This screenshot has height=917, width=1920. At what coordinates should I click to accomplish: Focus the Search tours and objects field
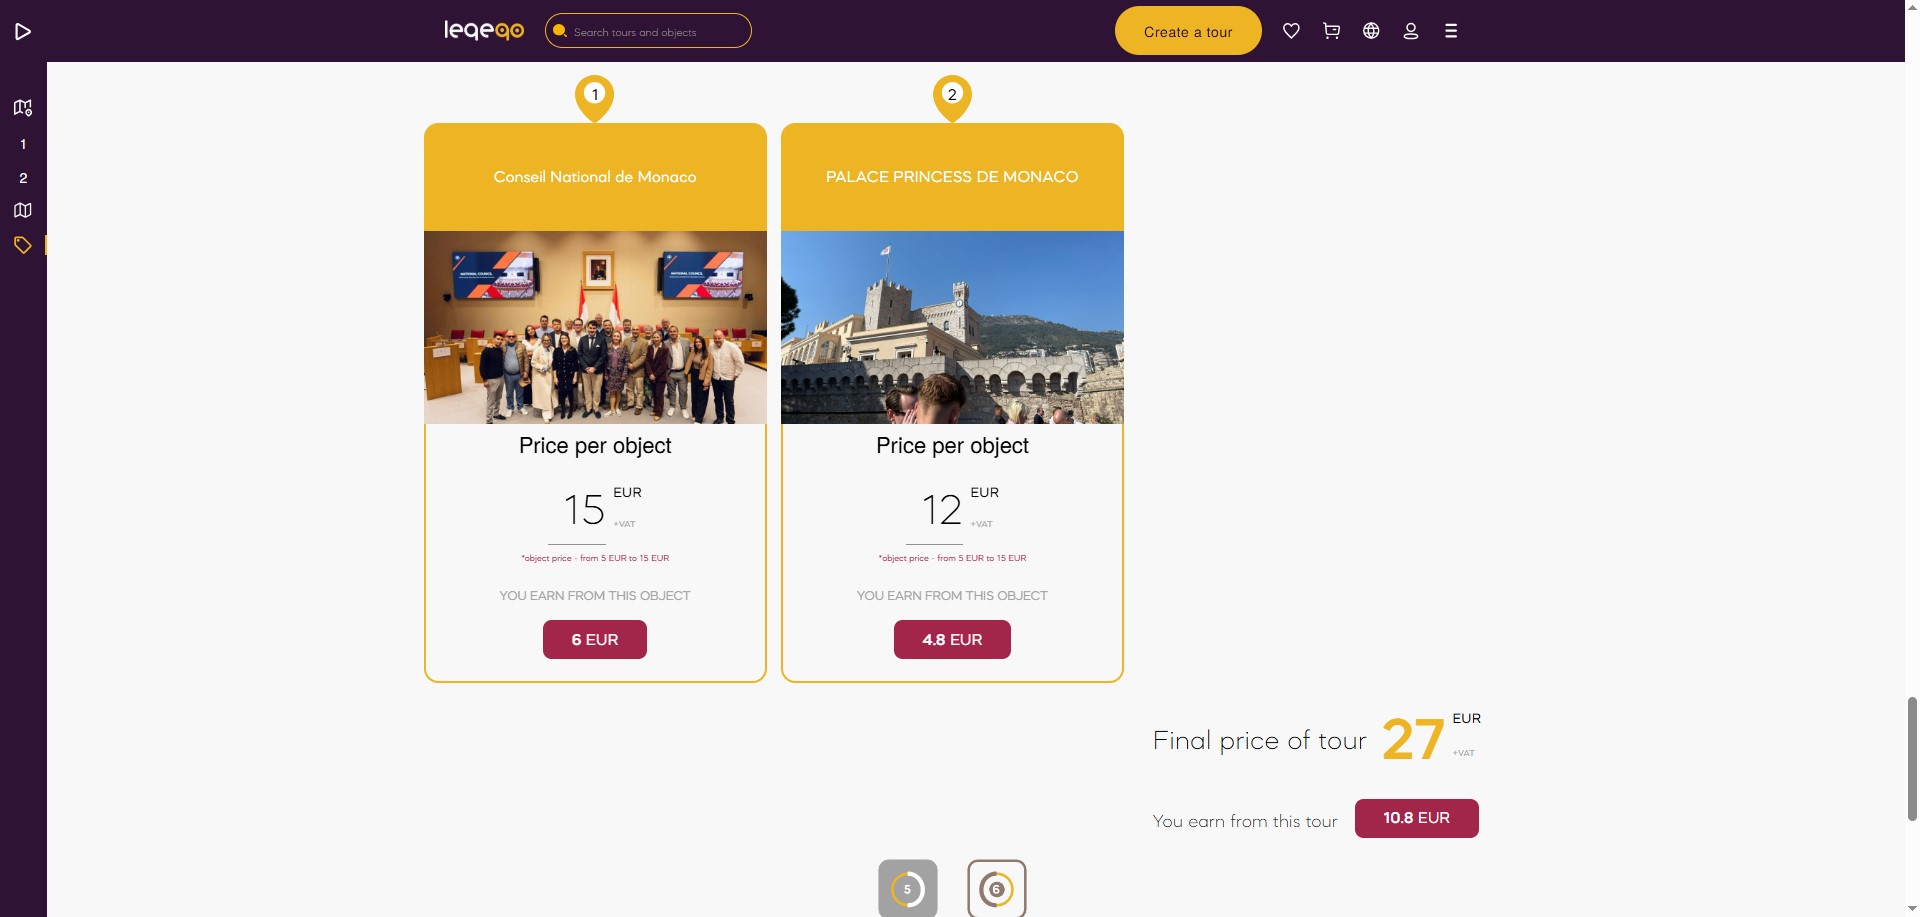pos(648,31)
